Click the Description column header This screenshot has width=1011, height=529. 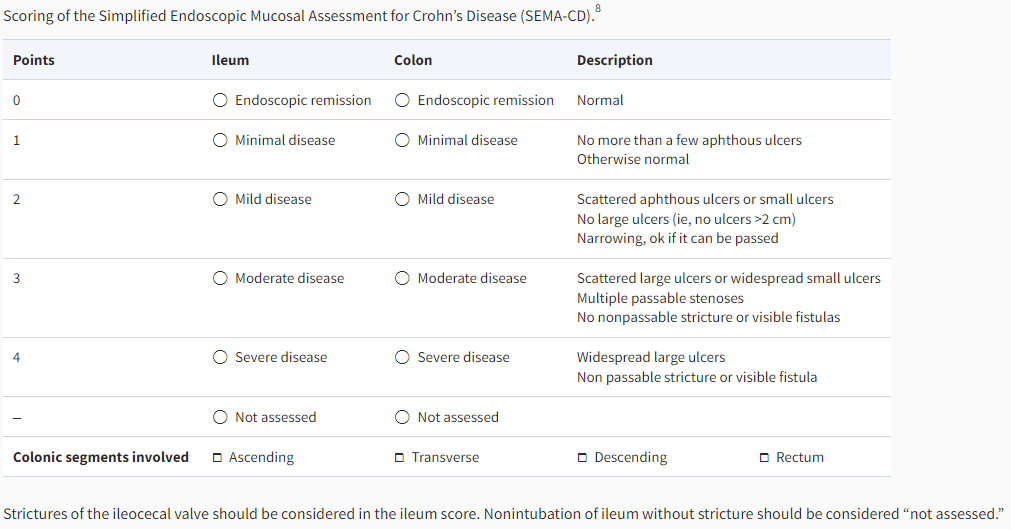pyautogui.click(x=614, y=60)
